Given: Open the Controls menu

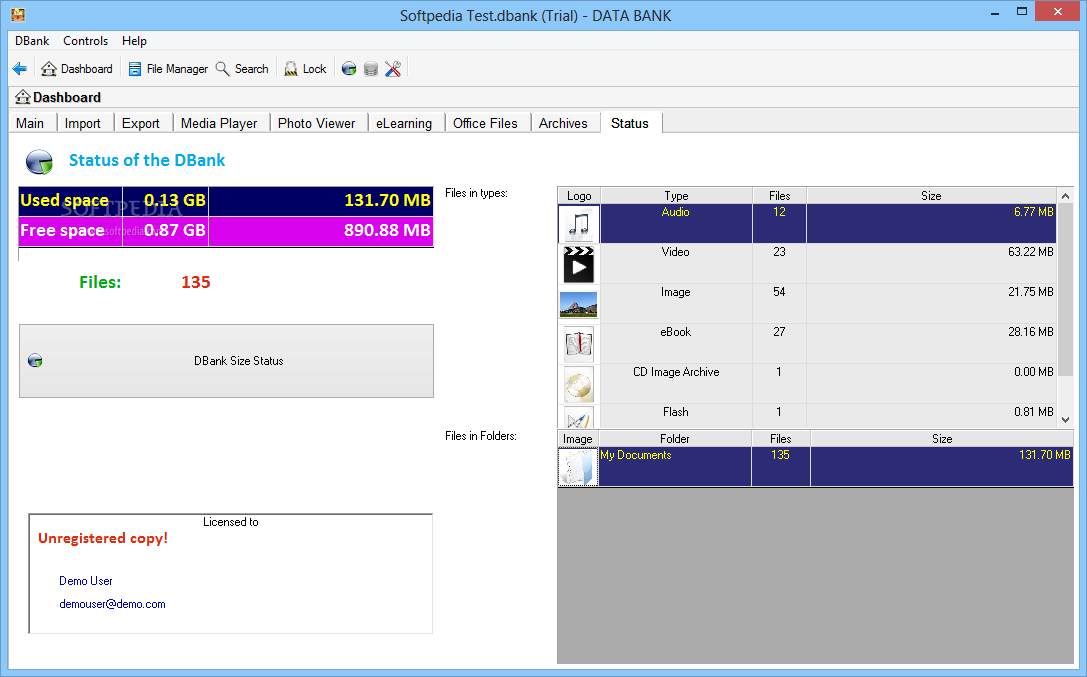Looking at the screenshot, I should coord(85,41).
